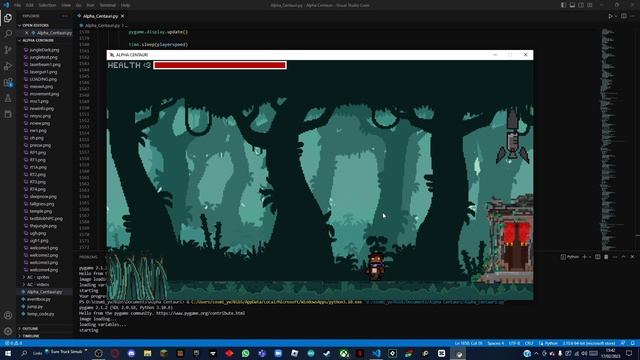The width and height of the screenshot is (640, 360).
Task: Open run options dropdown beside play button
Action: pos(616,16)
